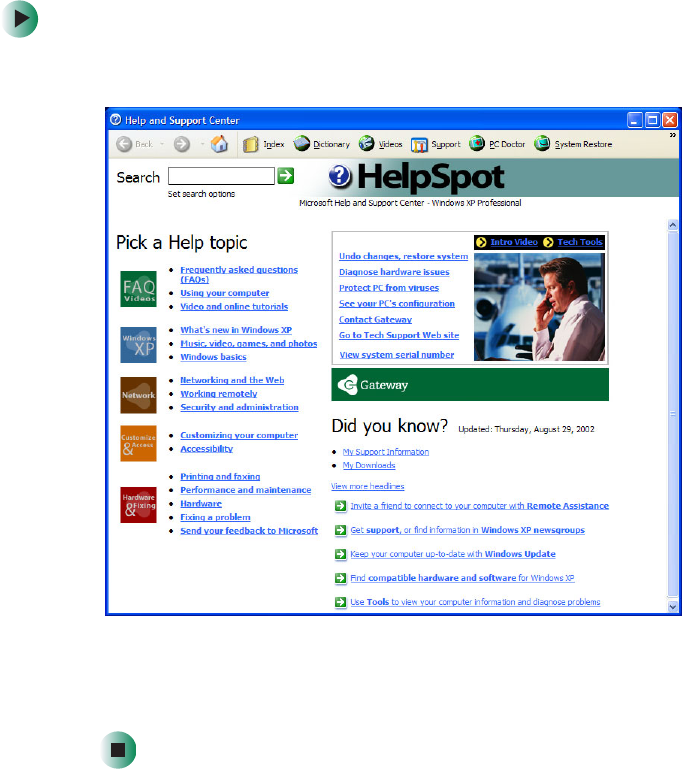
Task: Open My Downloads link
Action: tap(369, 465)
